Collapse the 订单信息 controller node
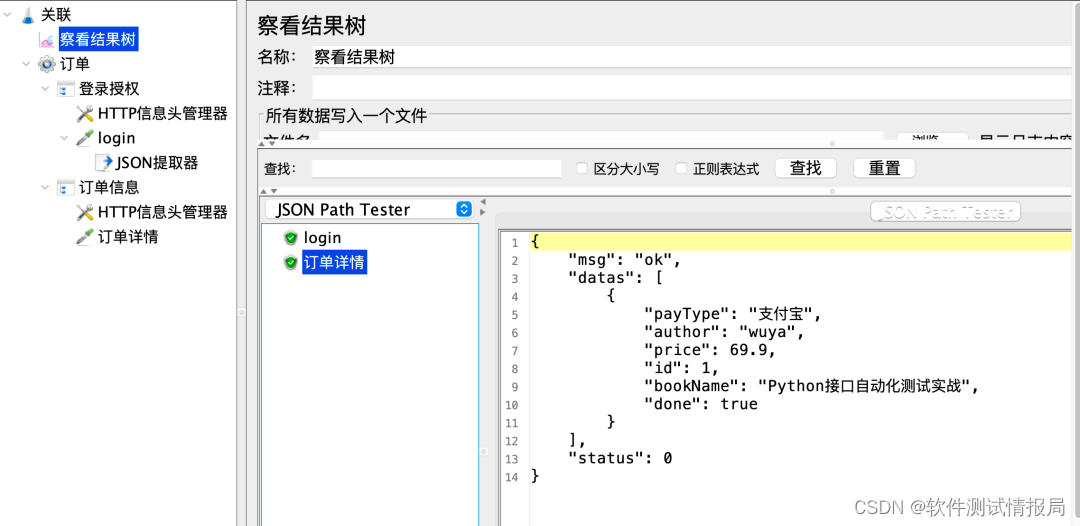This screenshot has width=1080, height=526. point(45,187)
